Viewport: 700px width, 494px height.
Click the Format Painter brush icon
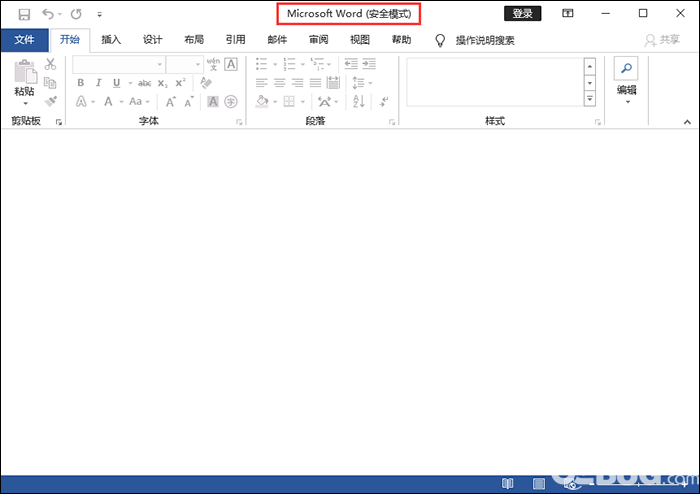coord(50,101)
